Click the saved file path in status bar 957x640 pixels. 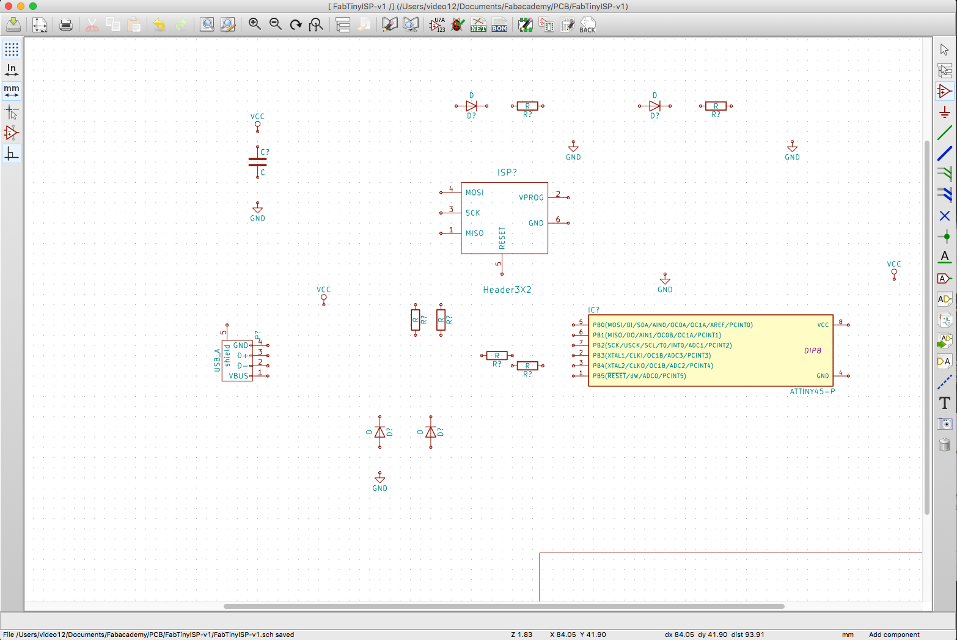pos(149,635)
